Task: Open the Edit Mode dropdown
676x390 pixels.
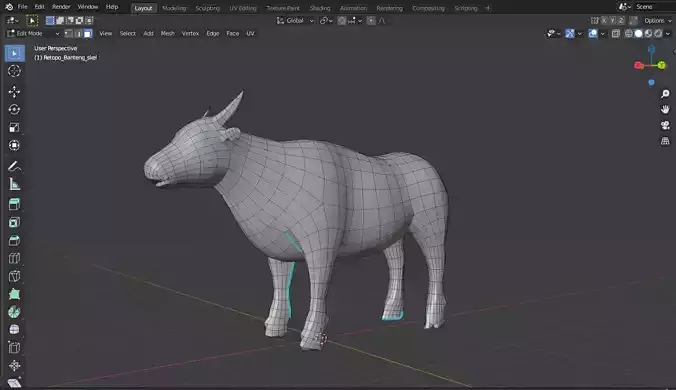Action: [x=33, y=34]
